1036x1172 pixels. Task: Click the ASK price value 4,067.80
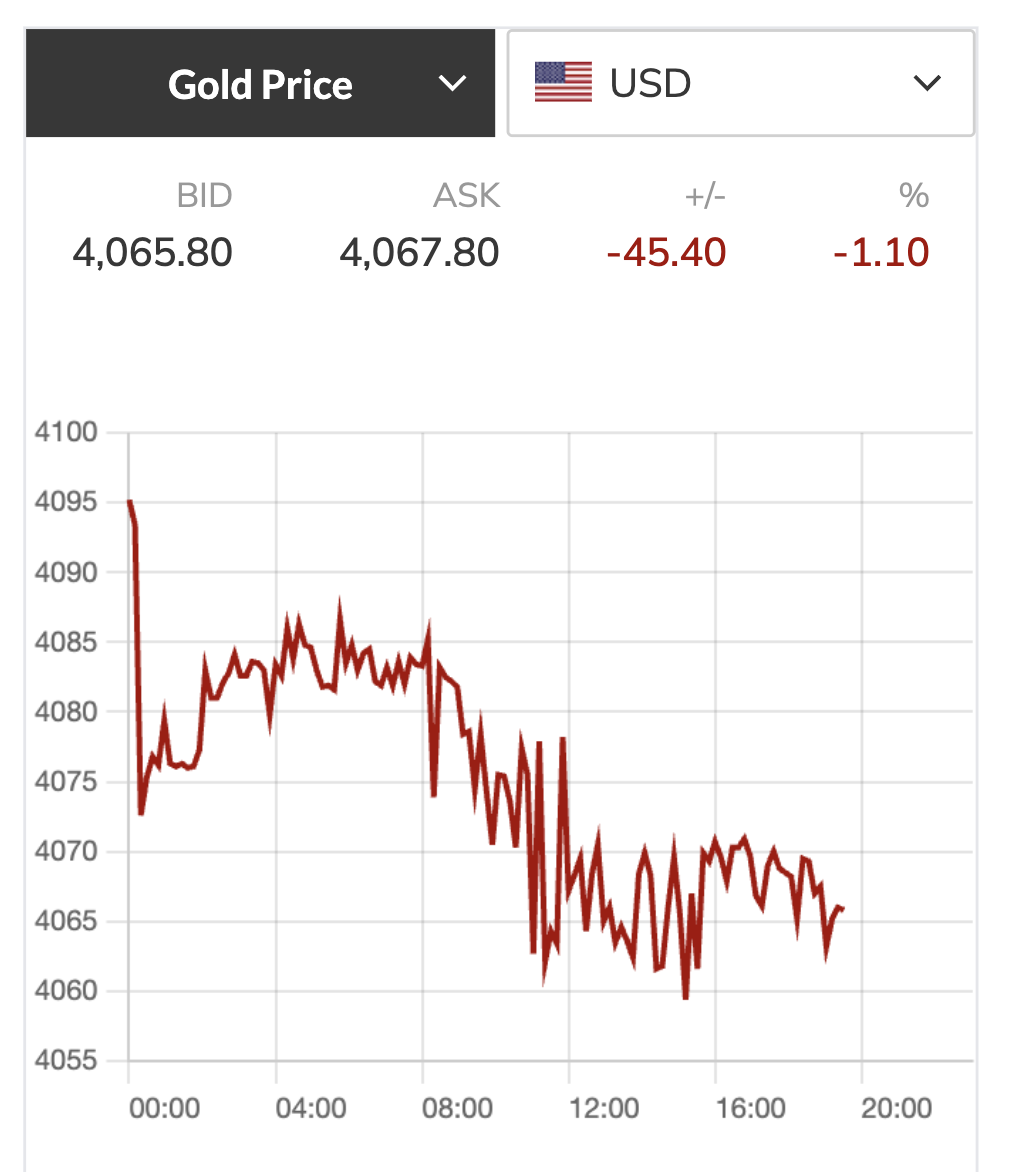point(419,252)
